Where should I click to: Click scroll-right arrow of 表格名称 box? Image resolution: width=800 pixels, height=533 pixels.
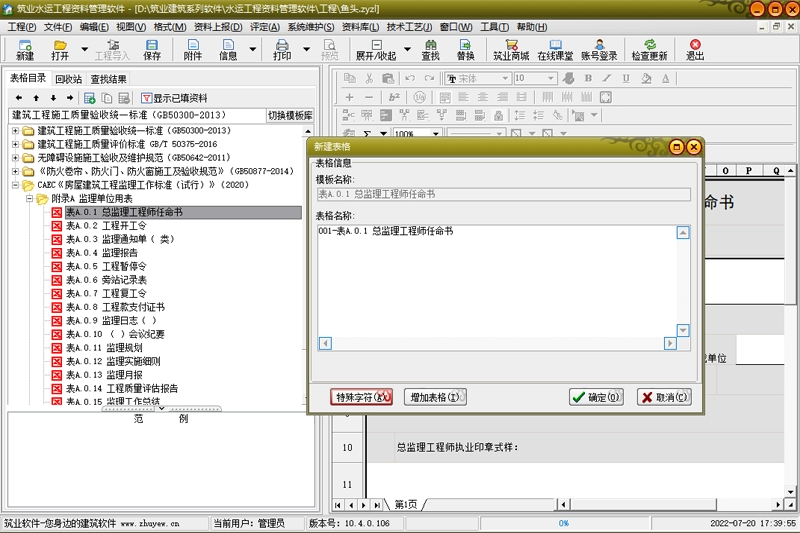point(670,343)
